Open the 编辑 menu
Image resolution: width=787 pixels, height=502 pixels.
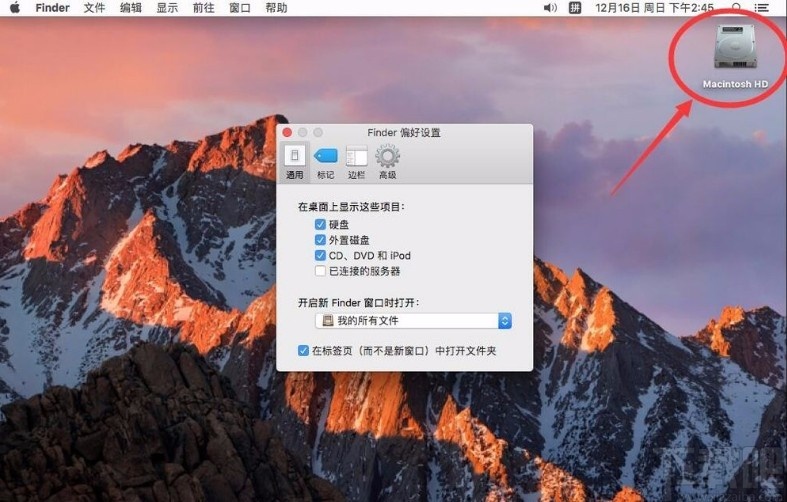point(130,8)
